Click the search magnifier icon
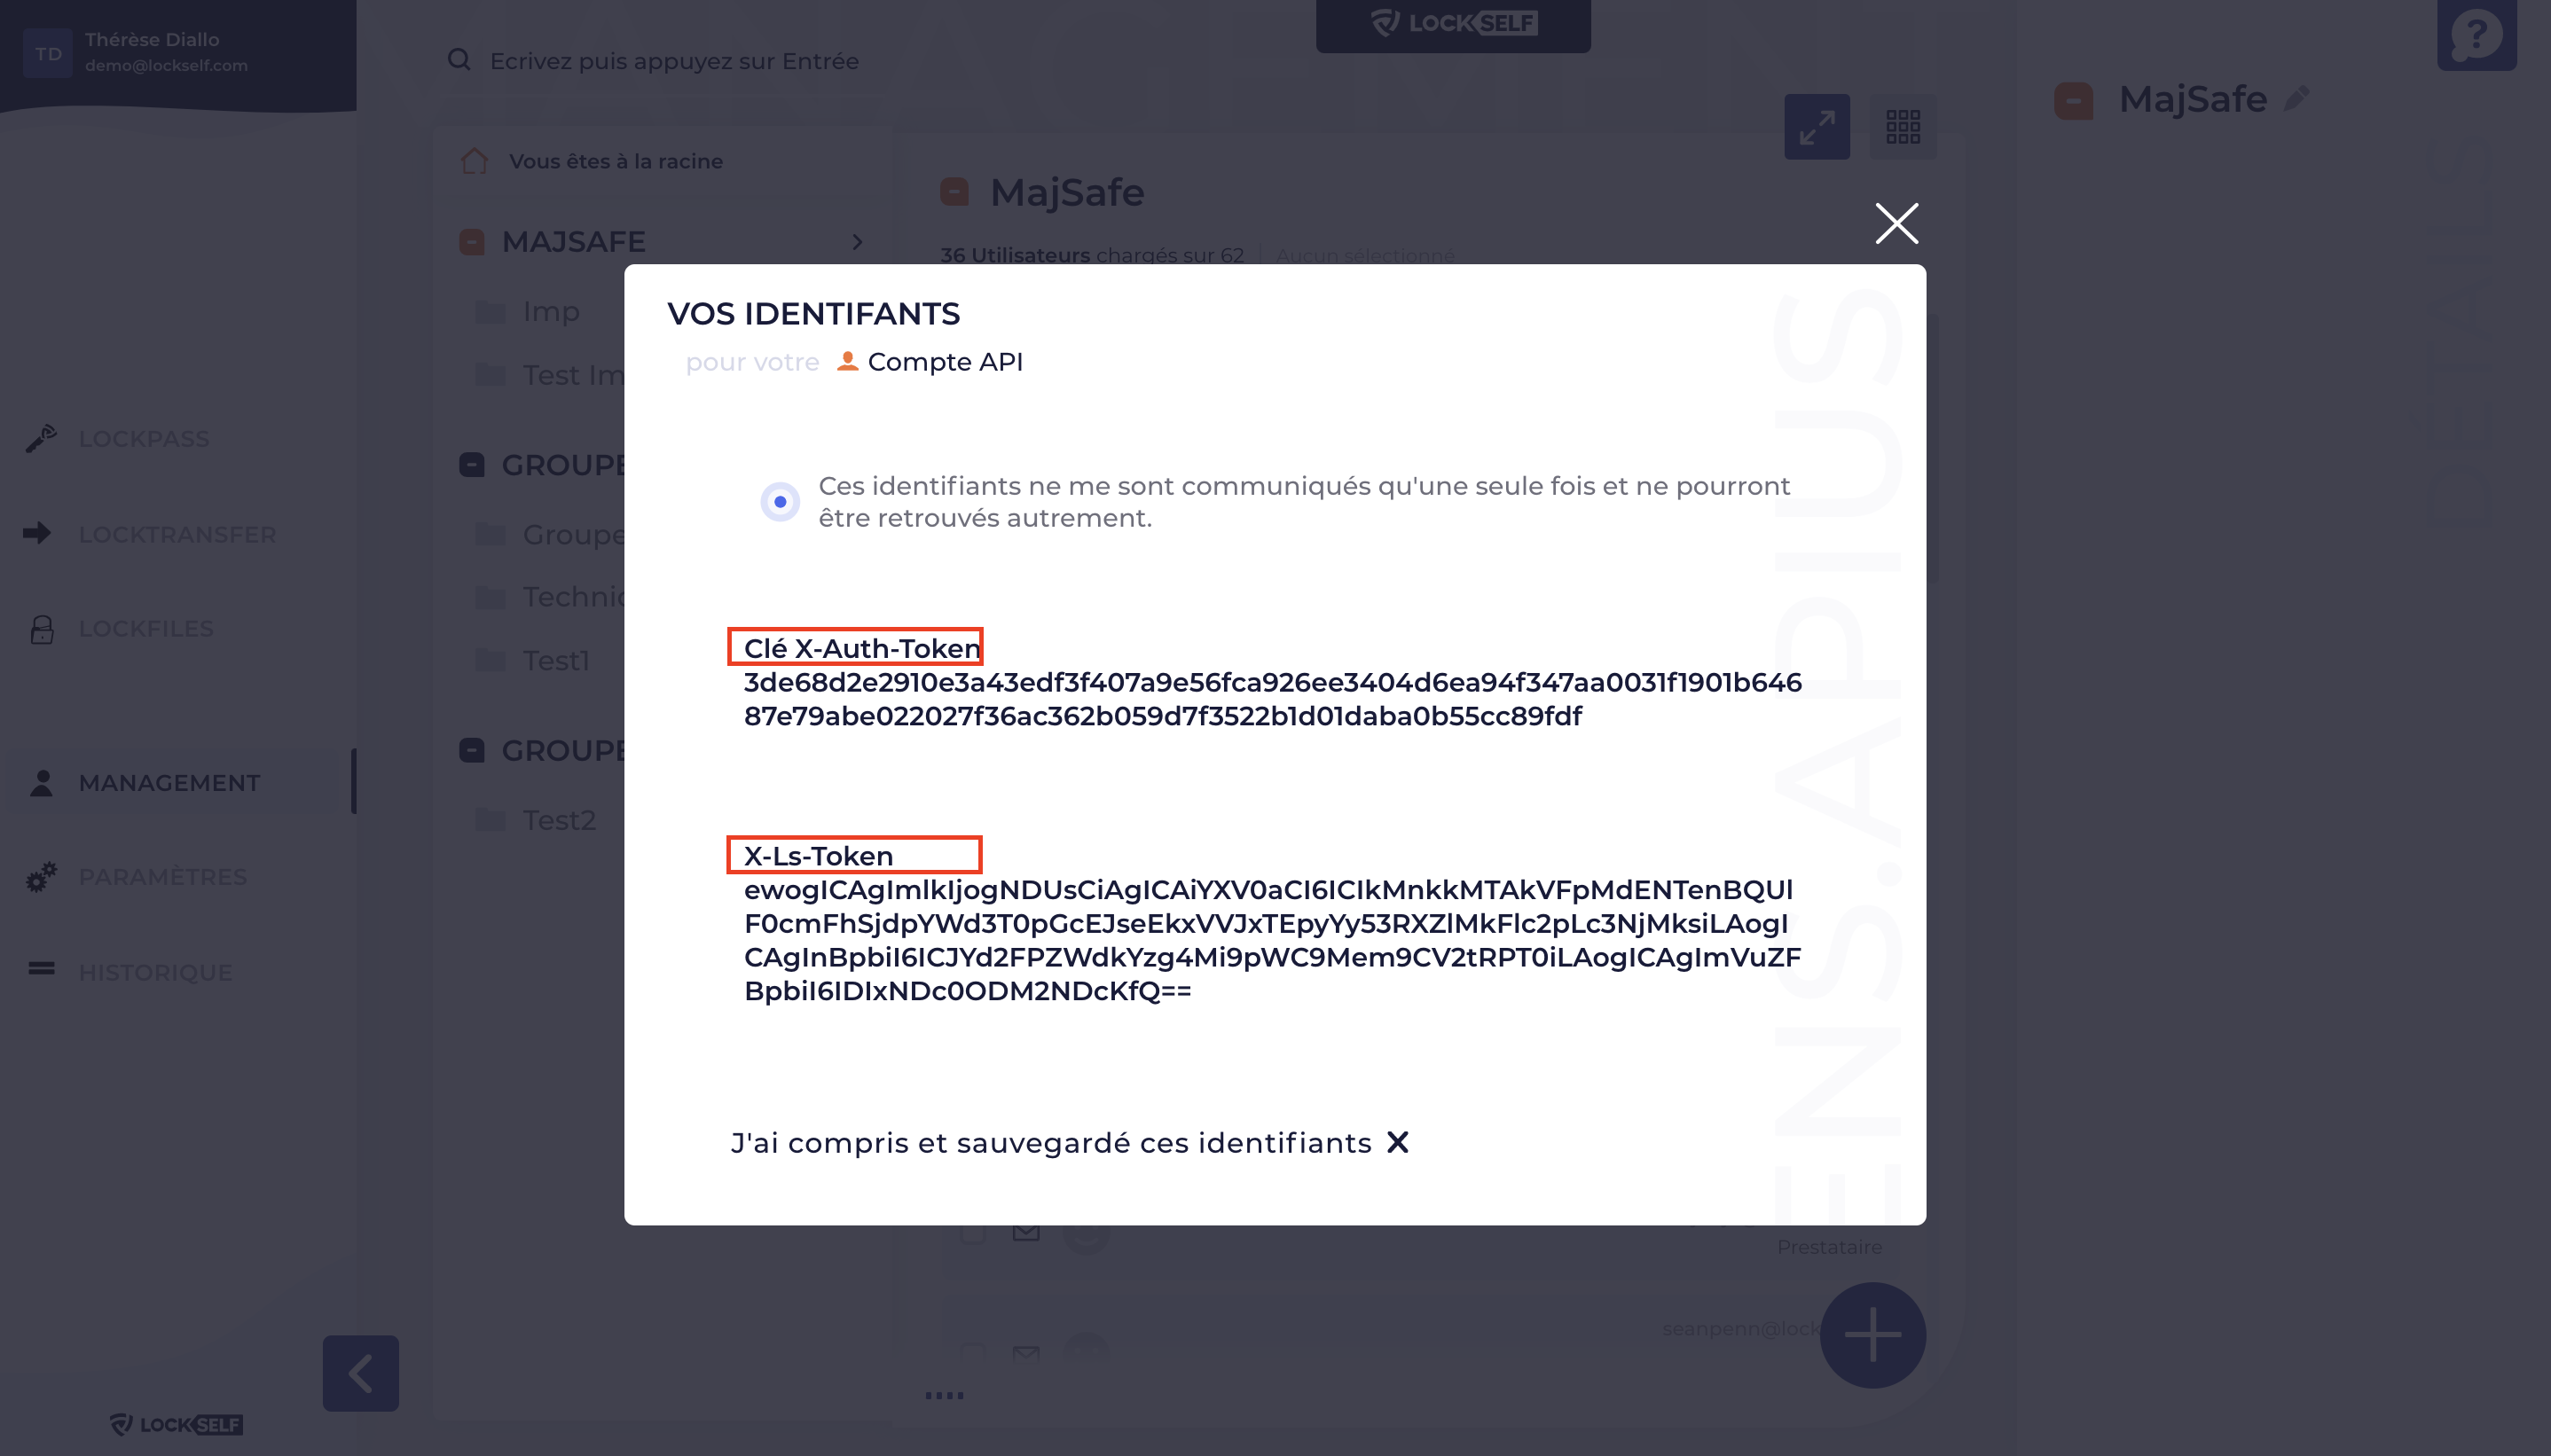The width and height of the screenshot is (2551, 1456). (x=459, y=60)
